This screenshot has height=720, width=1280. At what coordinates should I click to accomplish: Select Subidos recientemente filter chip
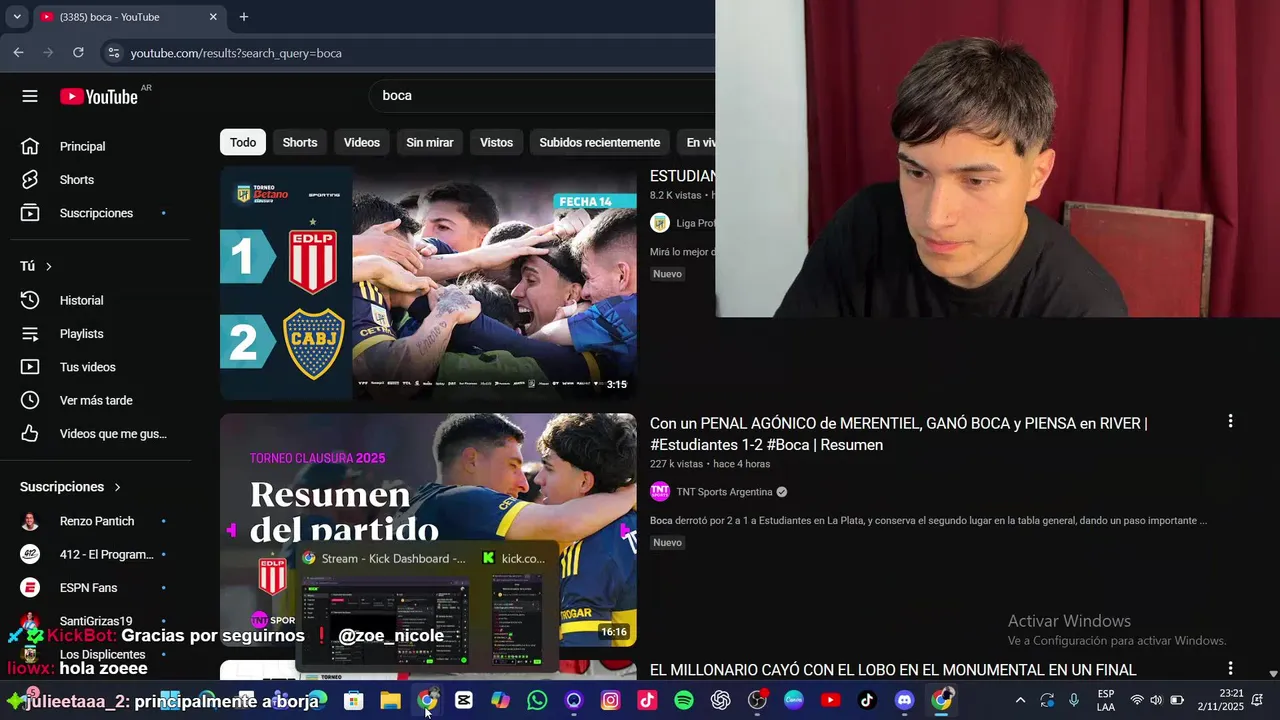point(600,142)
